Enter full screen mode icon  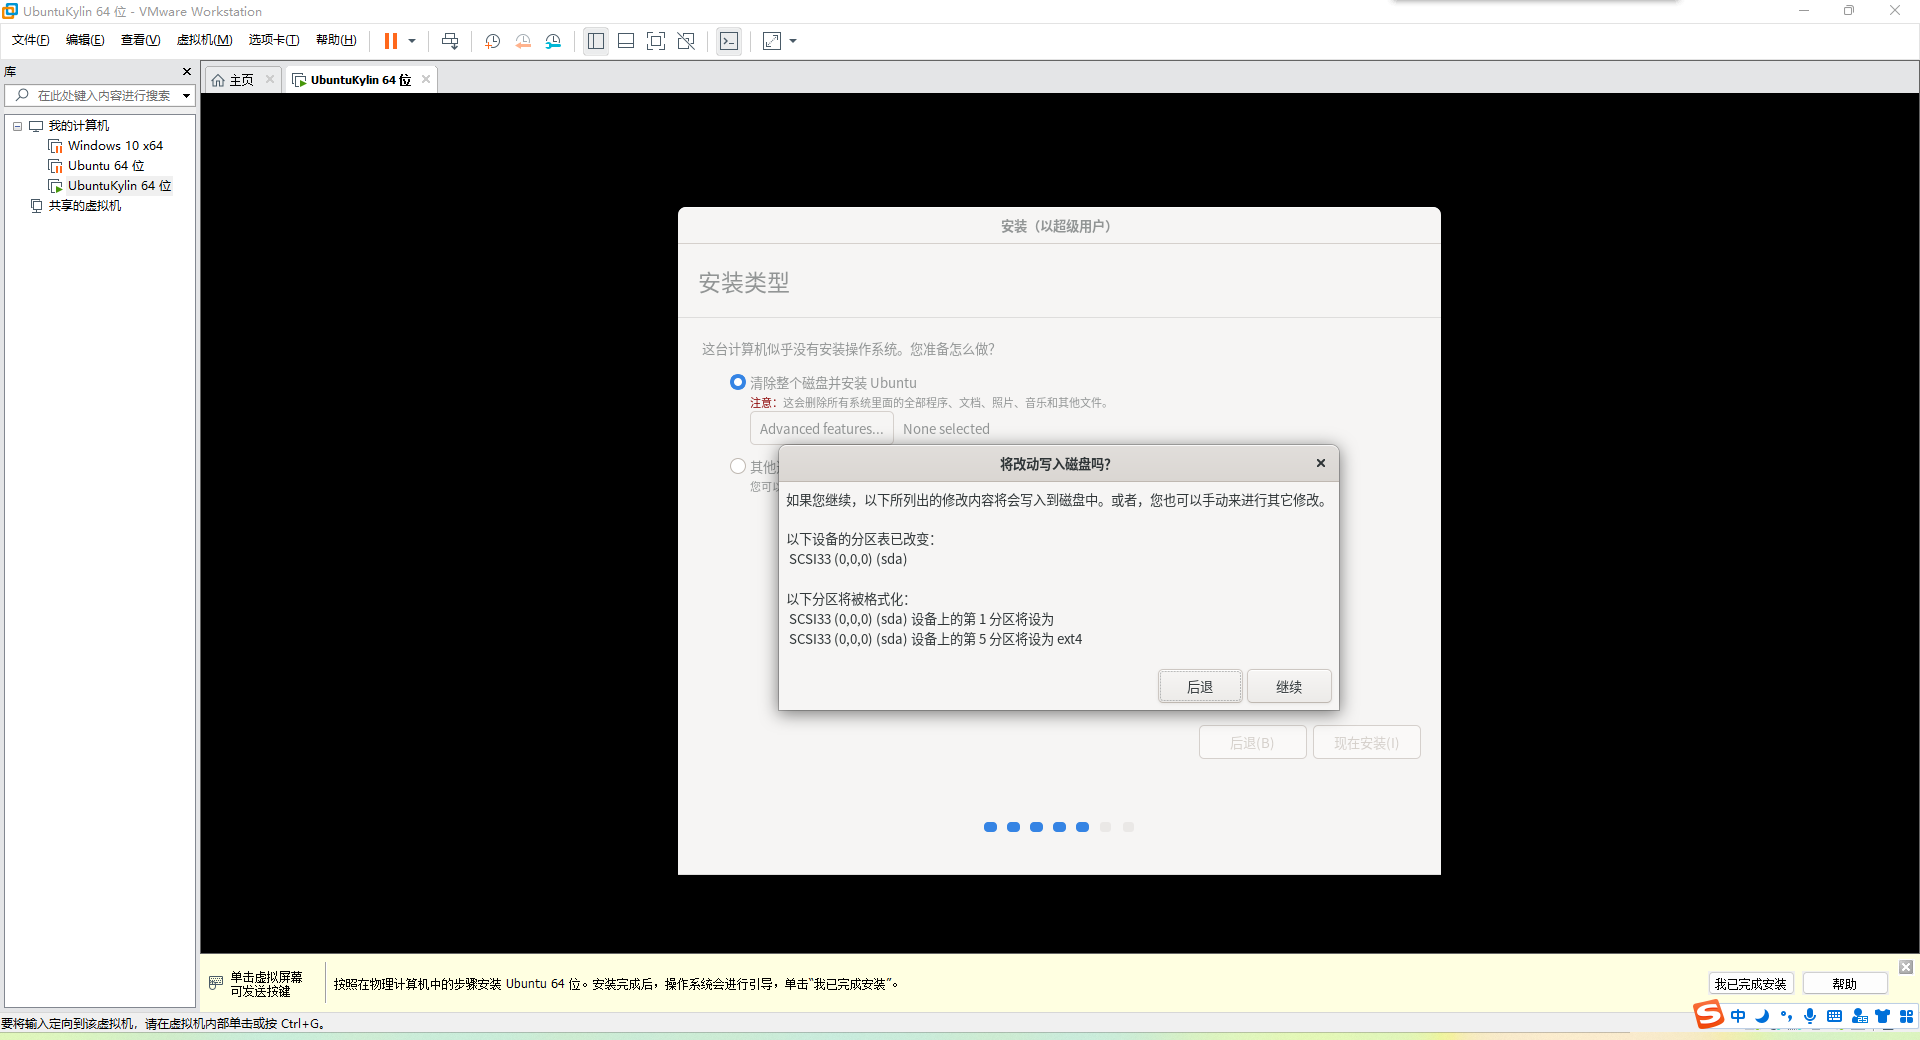click(656, 41)
